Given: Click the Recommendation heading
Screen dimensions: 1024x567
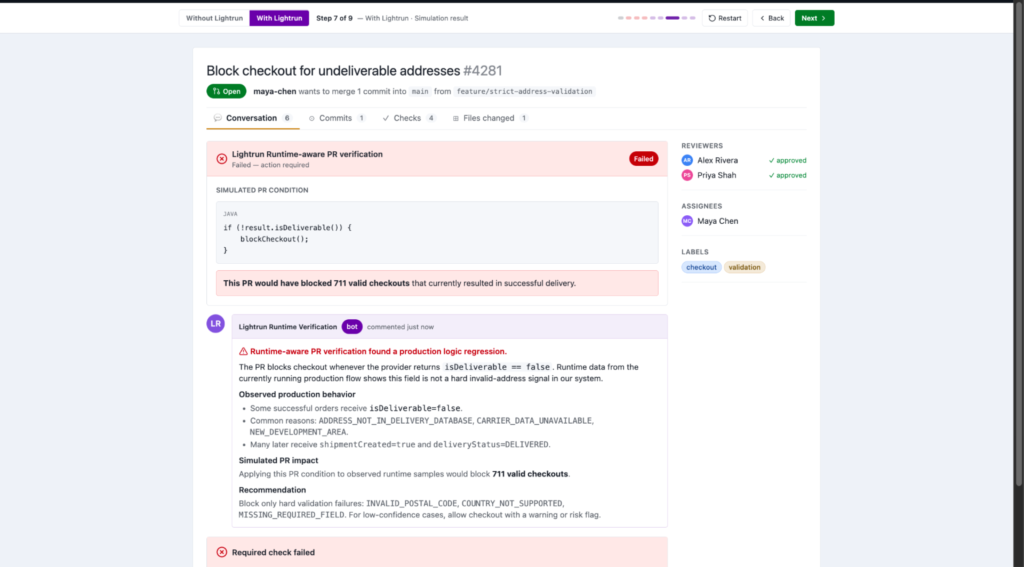Looking at the screenshot, I should pyautogui.click(x=272, y=490).
